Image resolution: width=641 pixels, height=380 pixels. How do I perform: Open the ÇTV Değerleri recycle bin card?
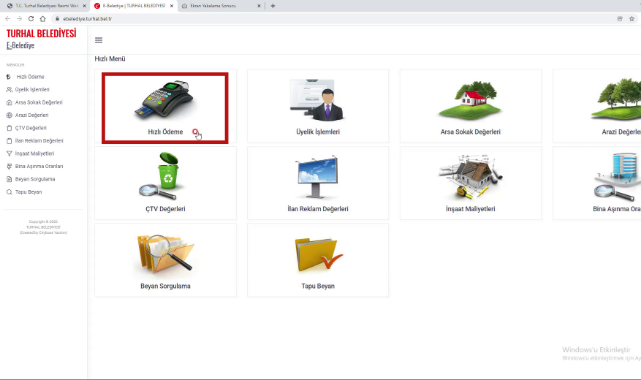coord(165,183)
